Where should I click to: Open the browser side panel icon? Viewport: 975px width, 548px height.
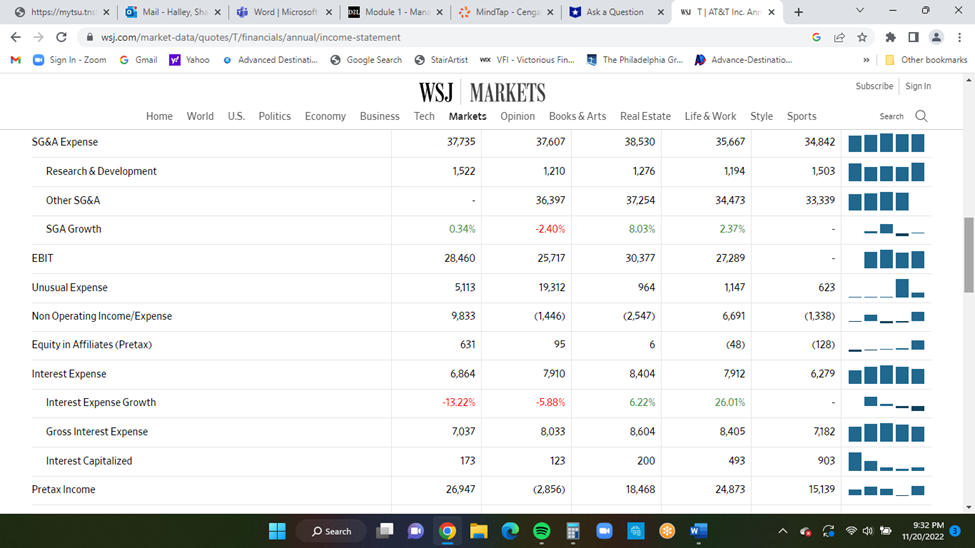point(913,37)
